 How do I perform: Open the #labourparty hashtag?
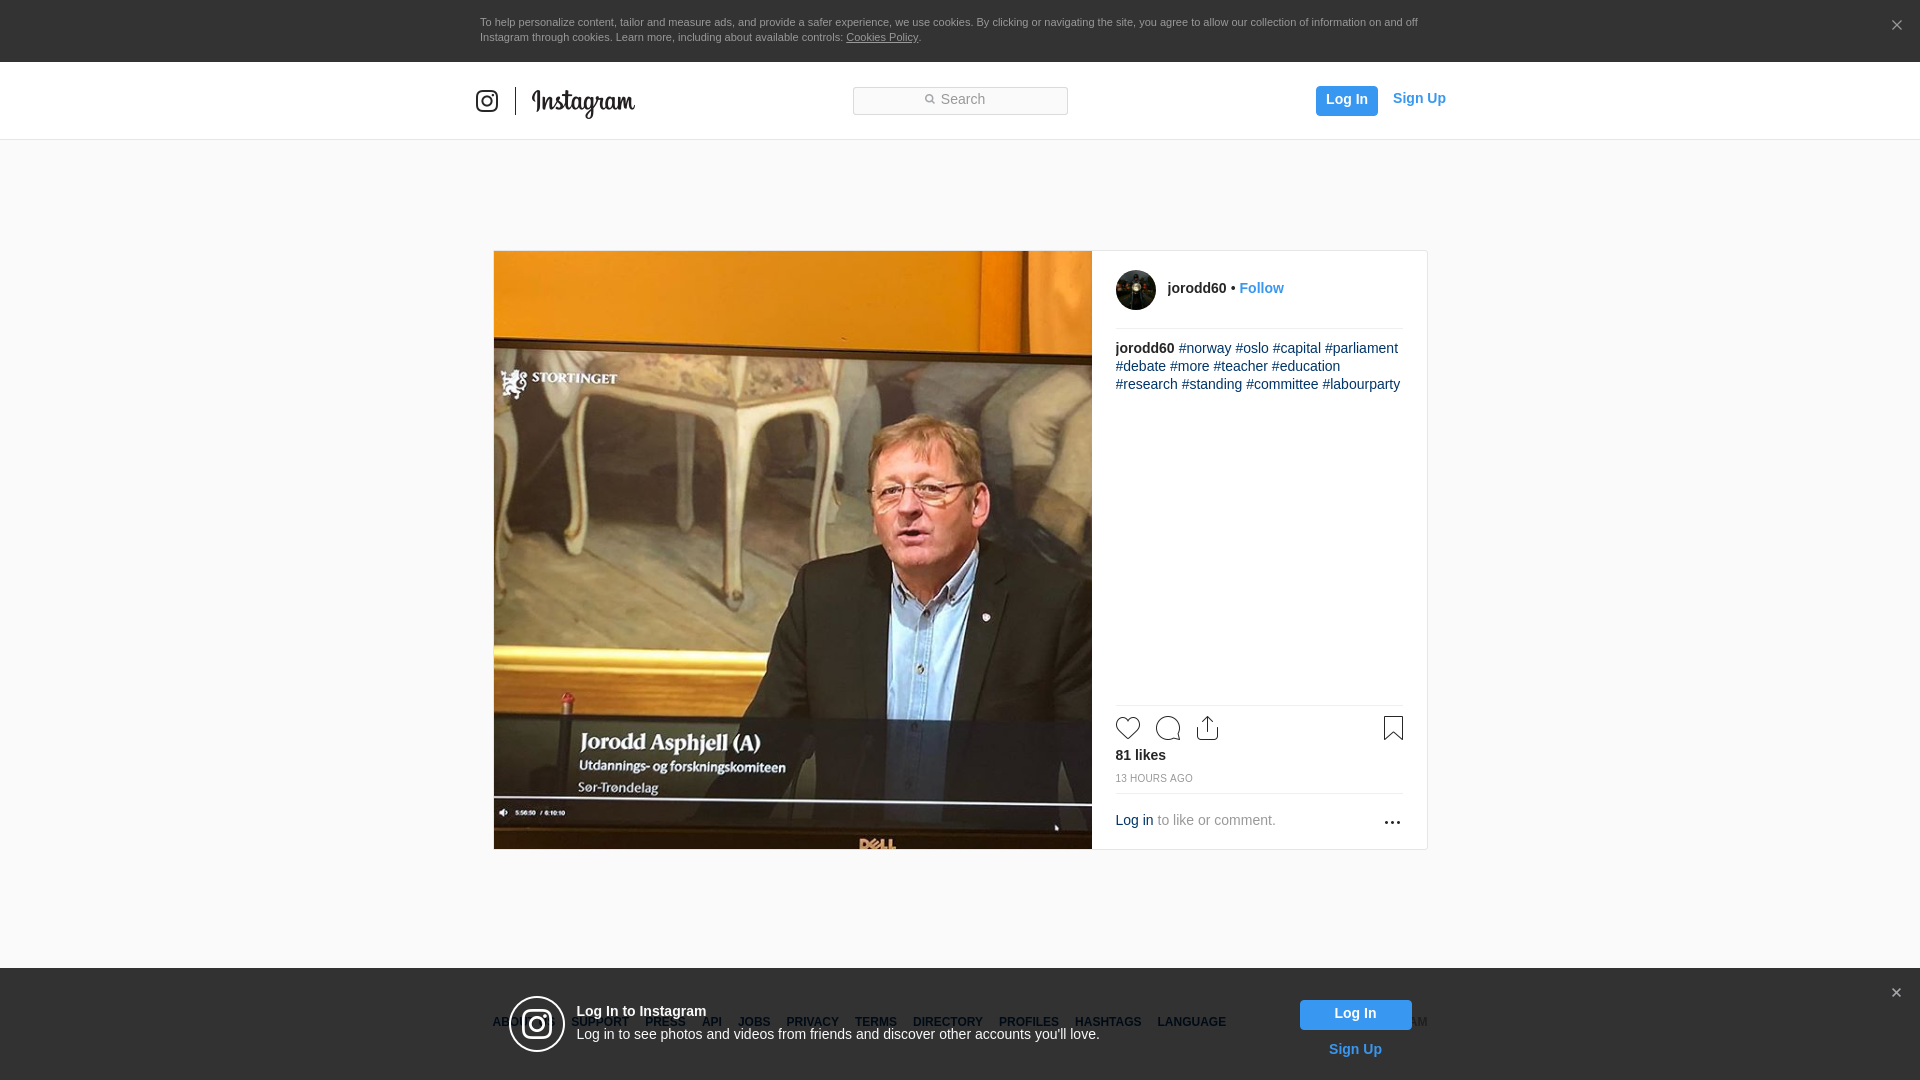1361,384
